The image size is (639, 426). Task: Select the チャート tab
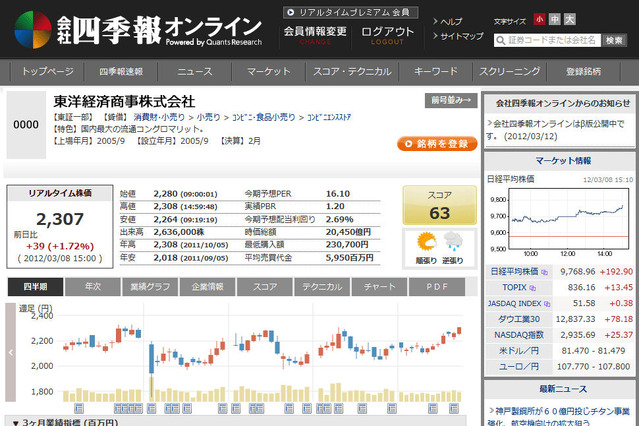click(379, 287)
